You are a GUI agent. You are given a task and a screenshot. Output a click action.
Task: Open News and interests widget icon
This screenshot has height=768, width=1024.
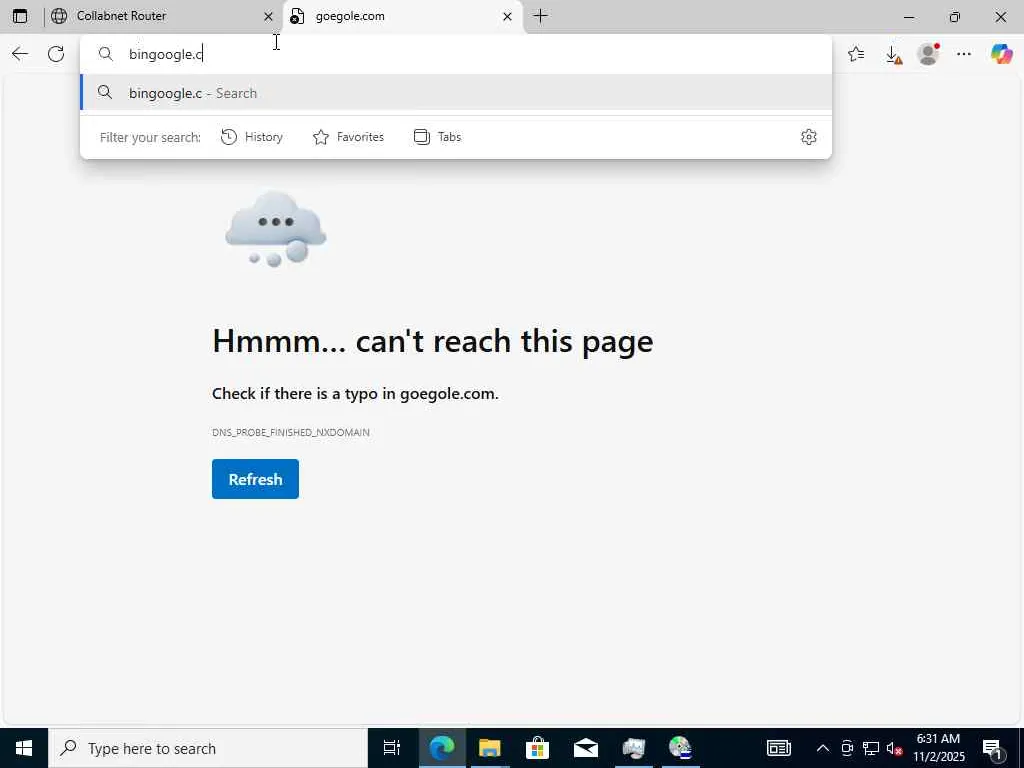[778, 748]
